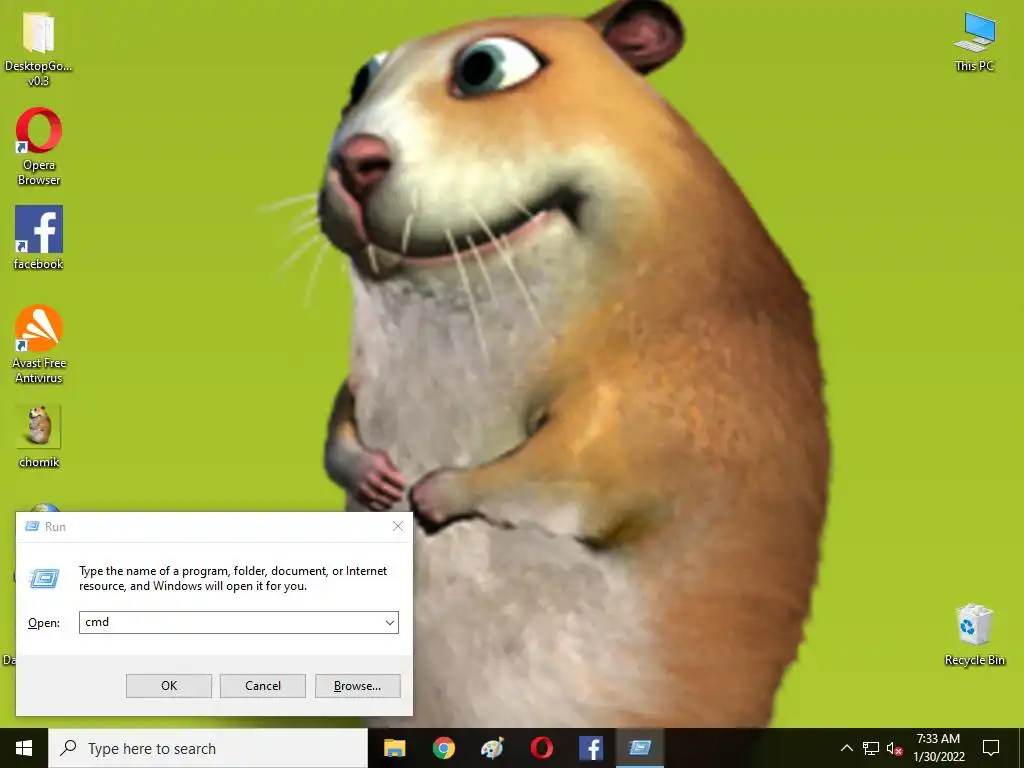Launch Google Chrome from the taskbar

[x=443, y=748]
